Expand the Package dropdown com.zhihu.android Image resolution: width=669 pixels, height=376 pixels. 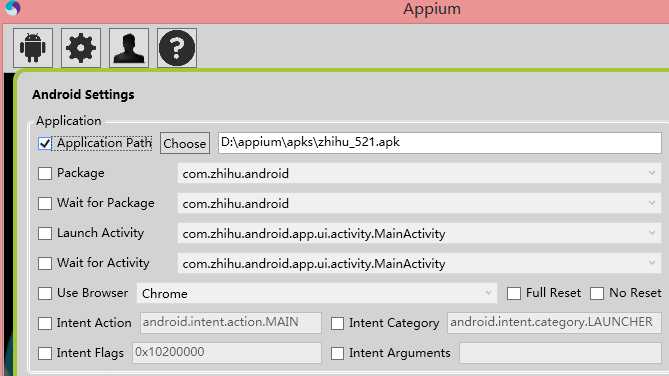pyautogui.click(x=419, y=173)
